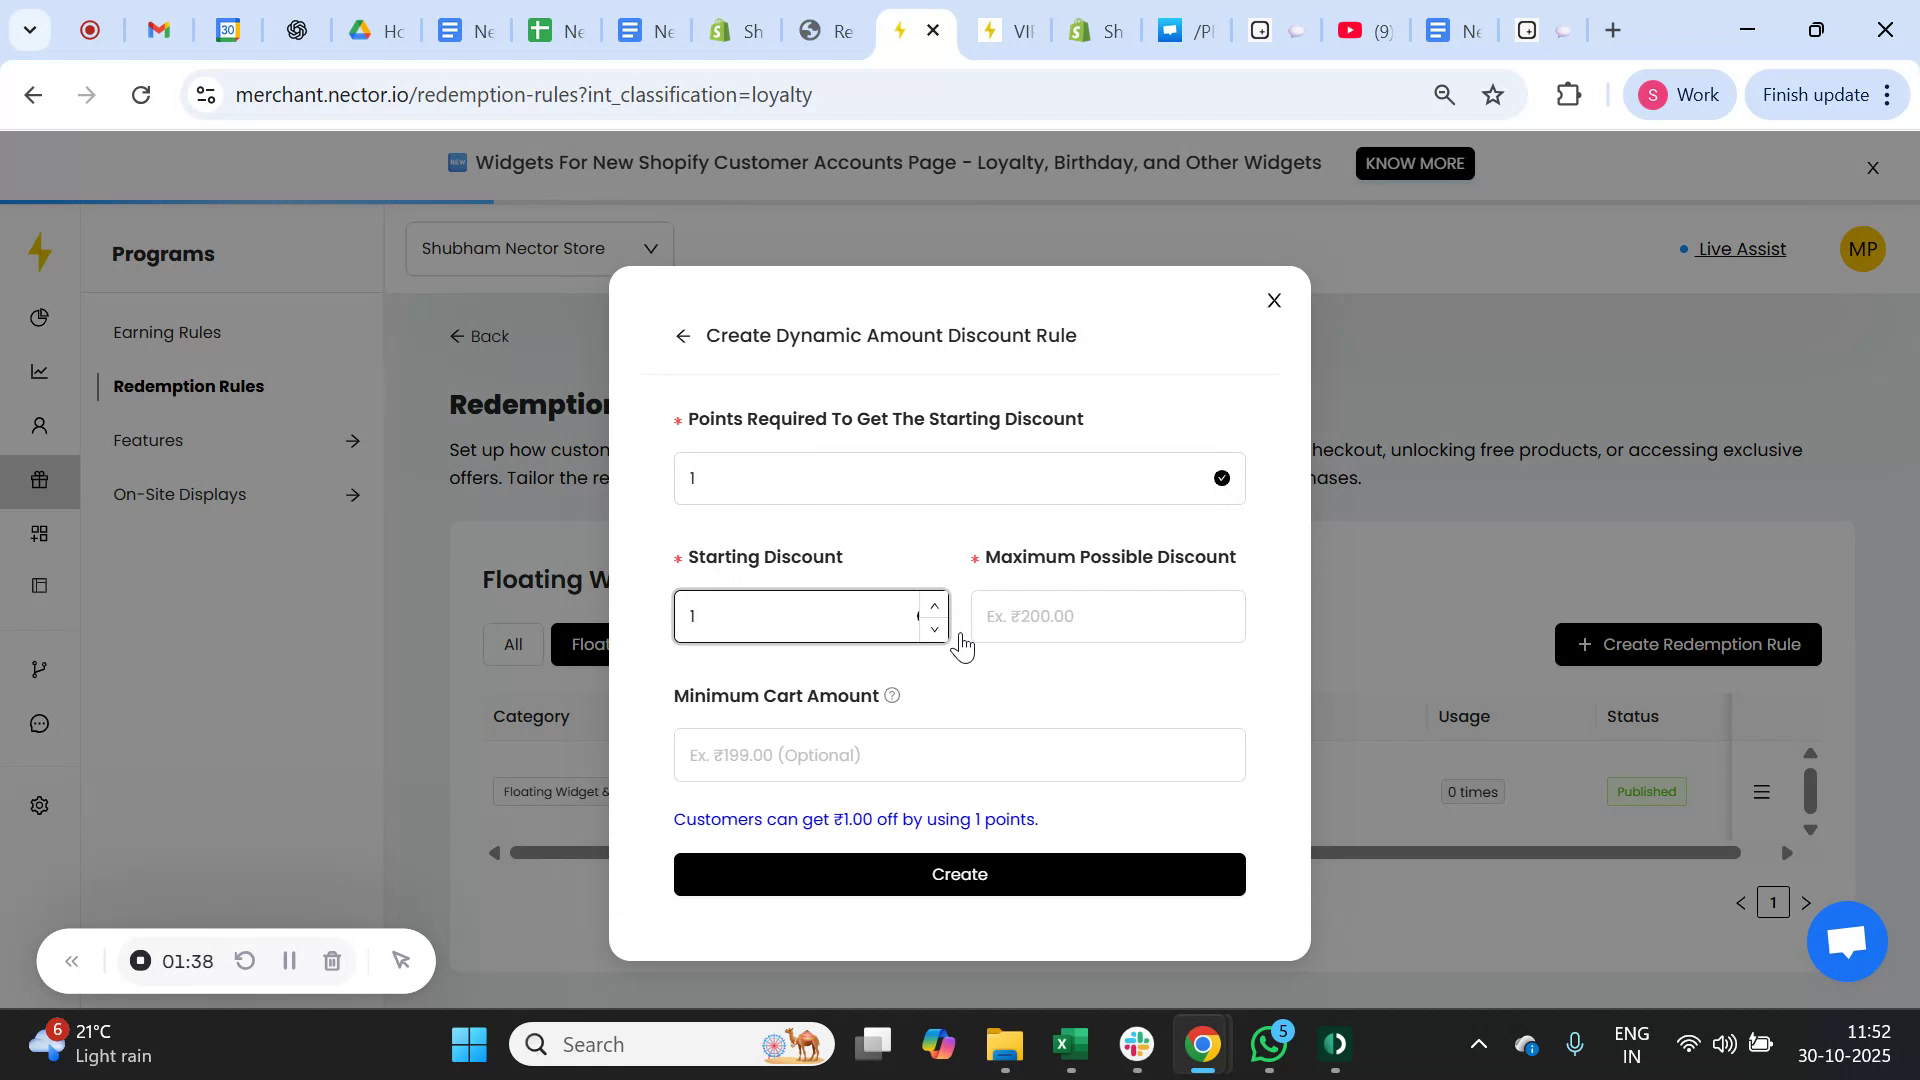Open the chat feedback sidebar icon
The width and height of the screenshot is (1920, 1080).
pyautogui.click(x=40, y=723)
